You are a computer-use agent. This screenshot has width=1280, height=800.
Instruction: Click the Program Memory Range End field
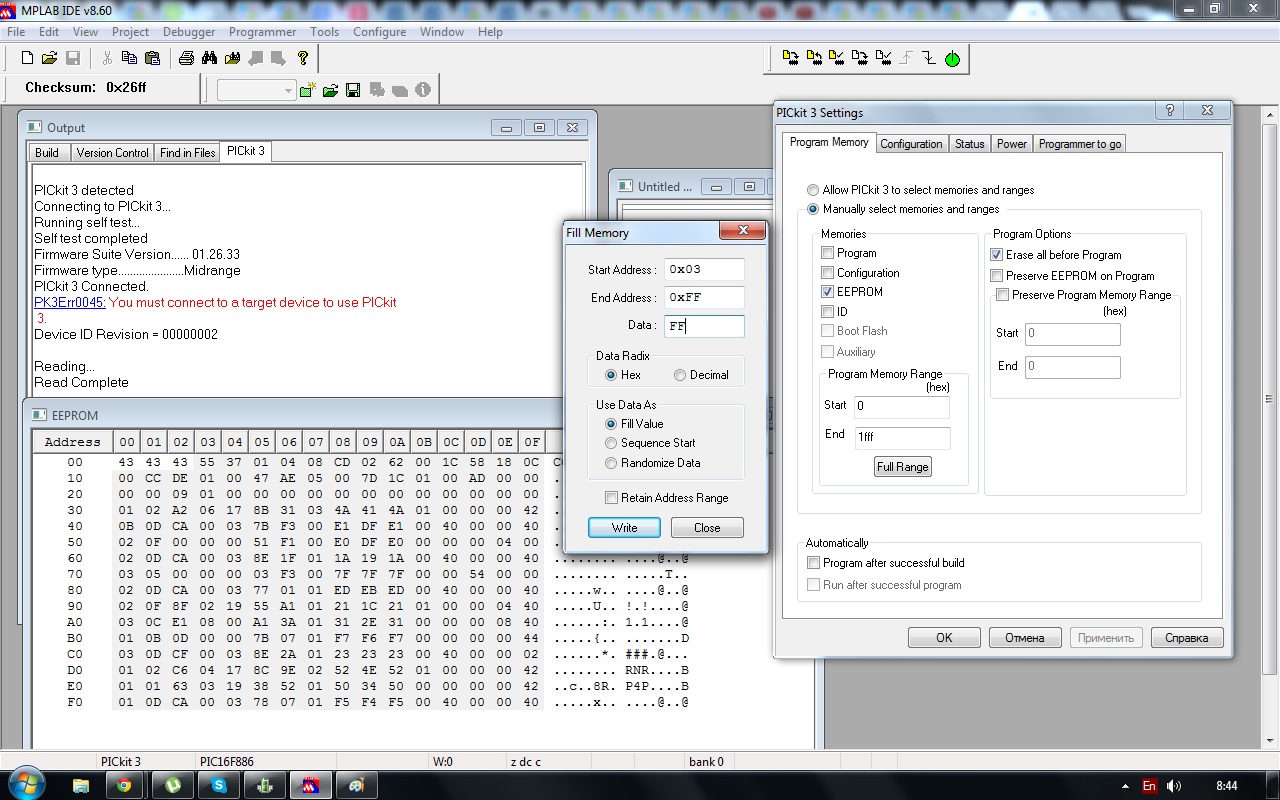901,437
